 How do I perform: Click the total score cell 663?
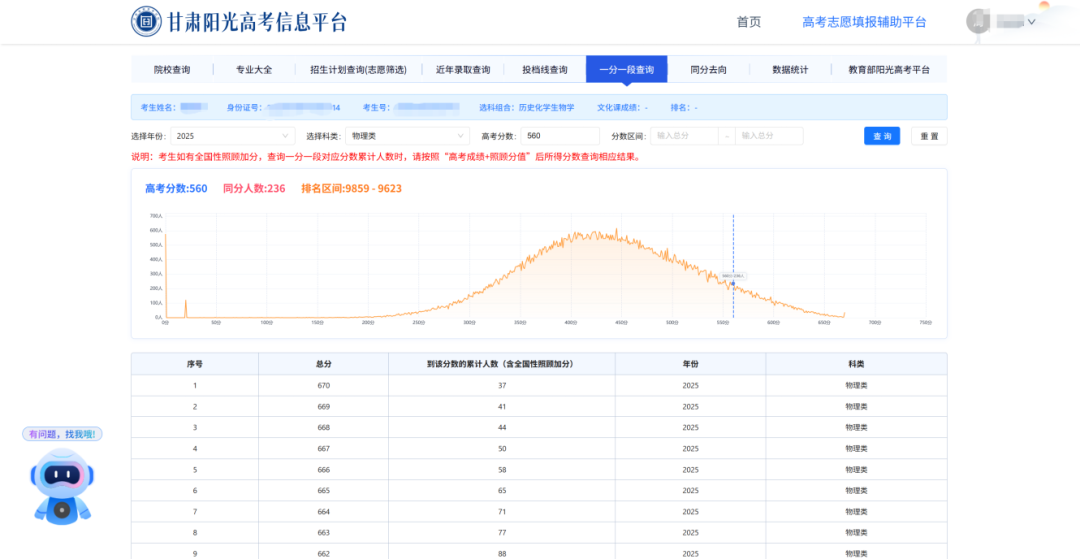324,532
